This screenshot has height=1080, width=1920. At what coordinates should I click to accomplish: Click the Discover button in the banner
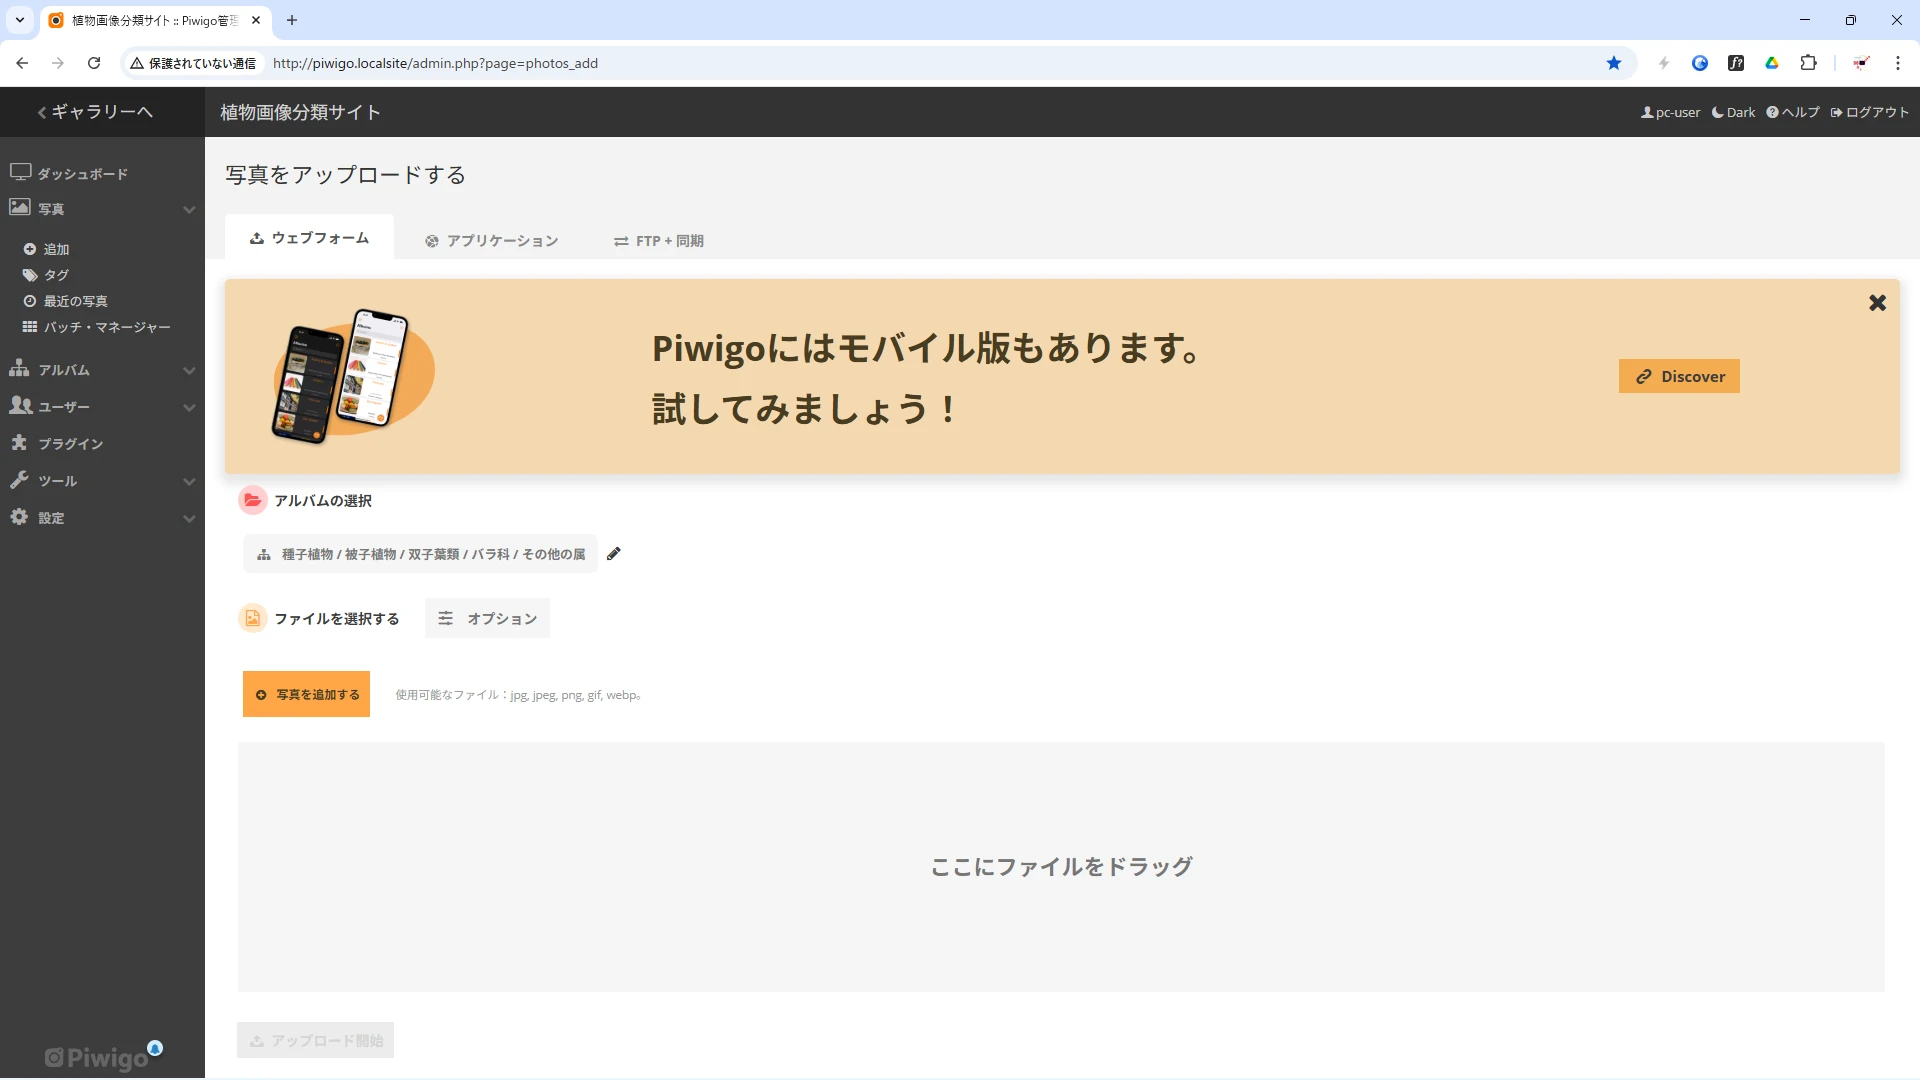[x=1679, y=376]
